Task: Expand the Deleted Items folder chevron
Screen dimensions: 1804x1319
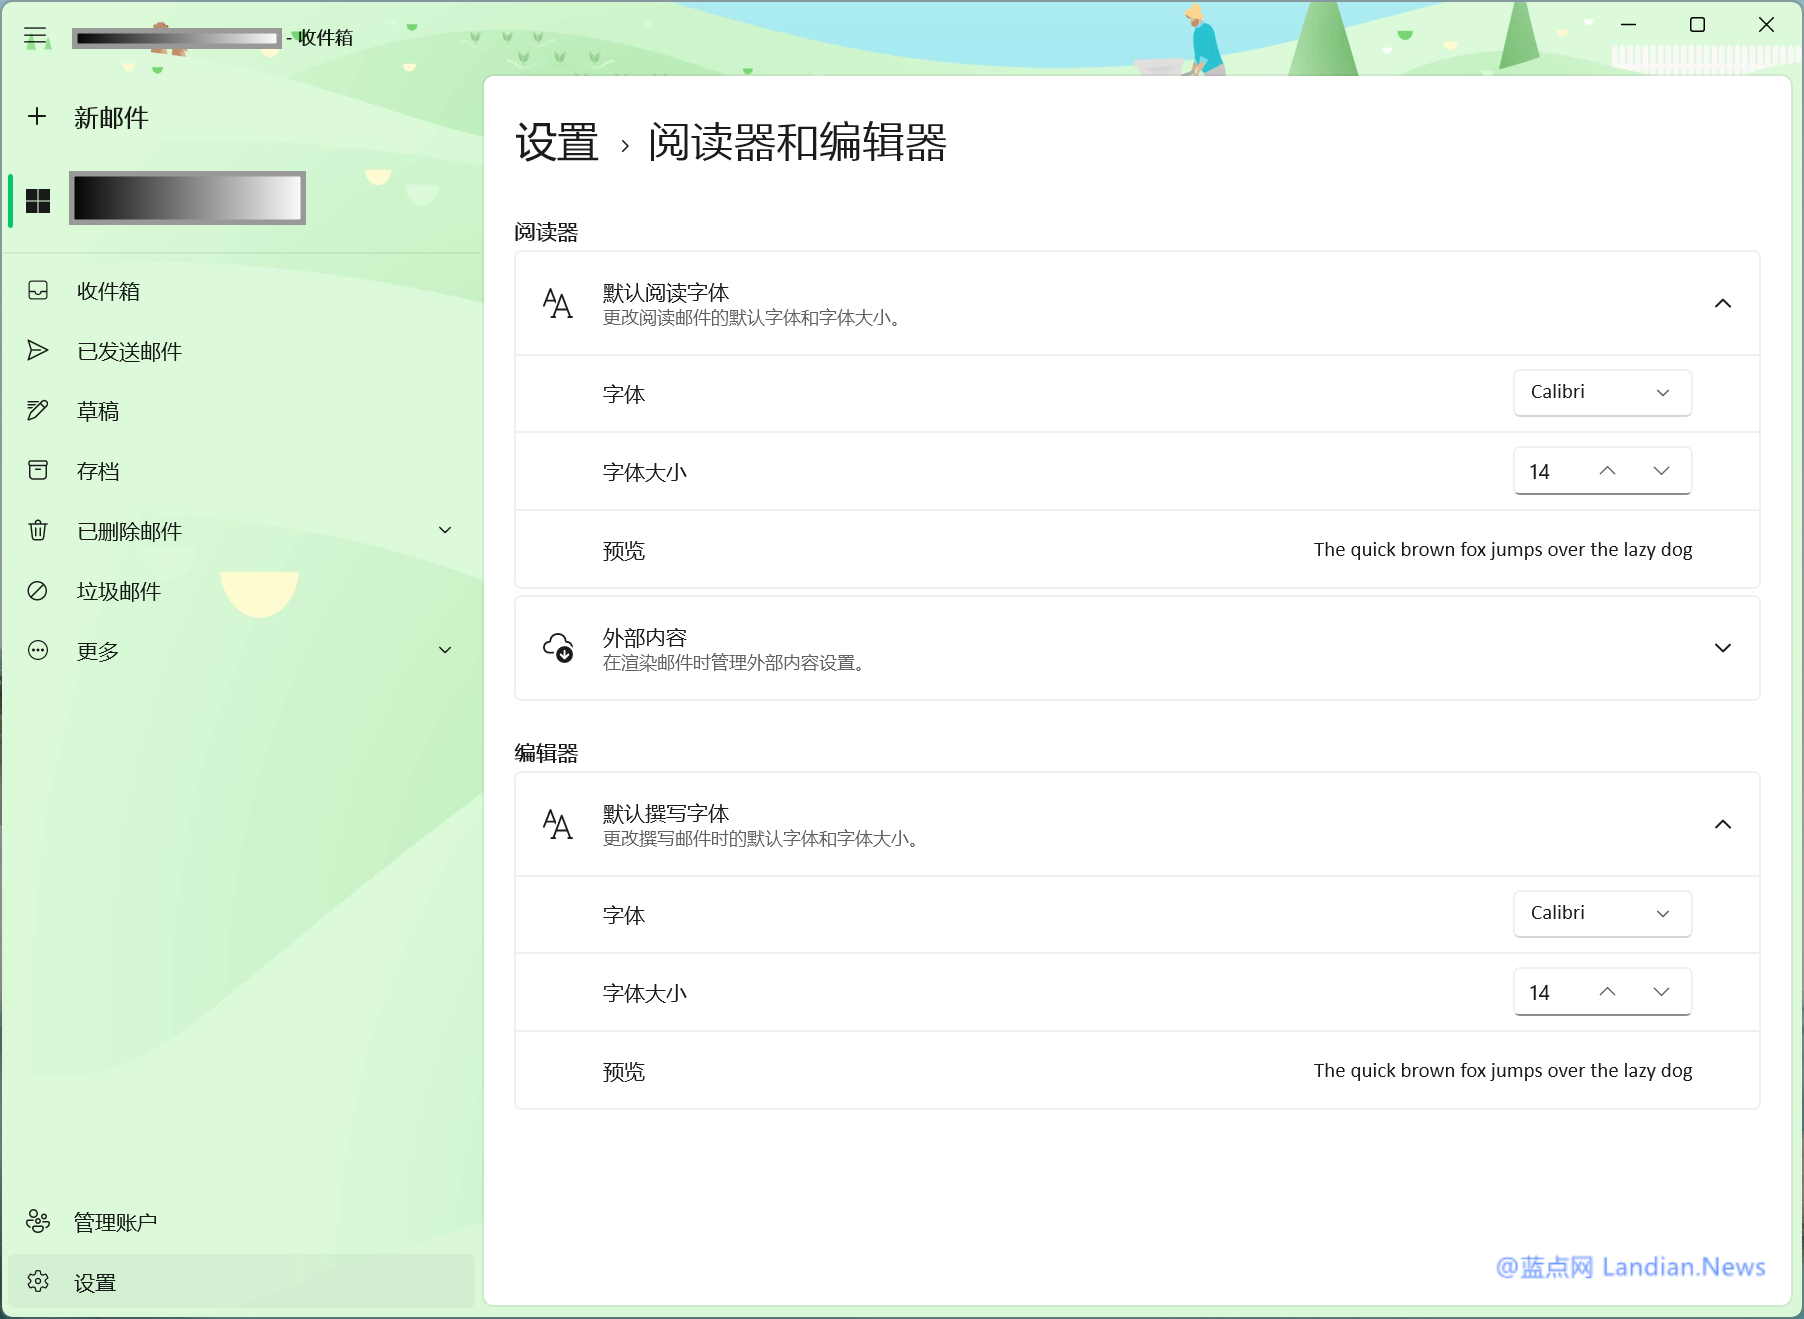Action: tap(445, 530)
